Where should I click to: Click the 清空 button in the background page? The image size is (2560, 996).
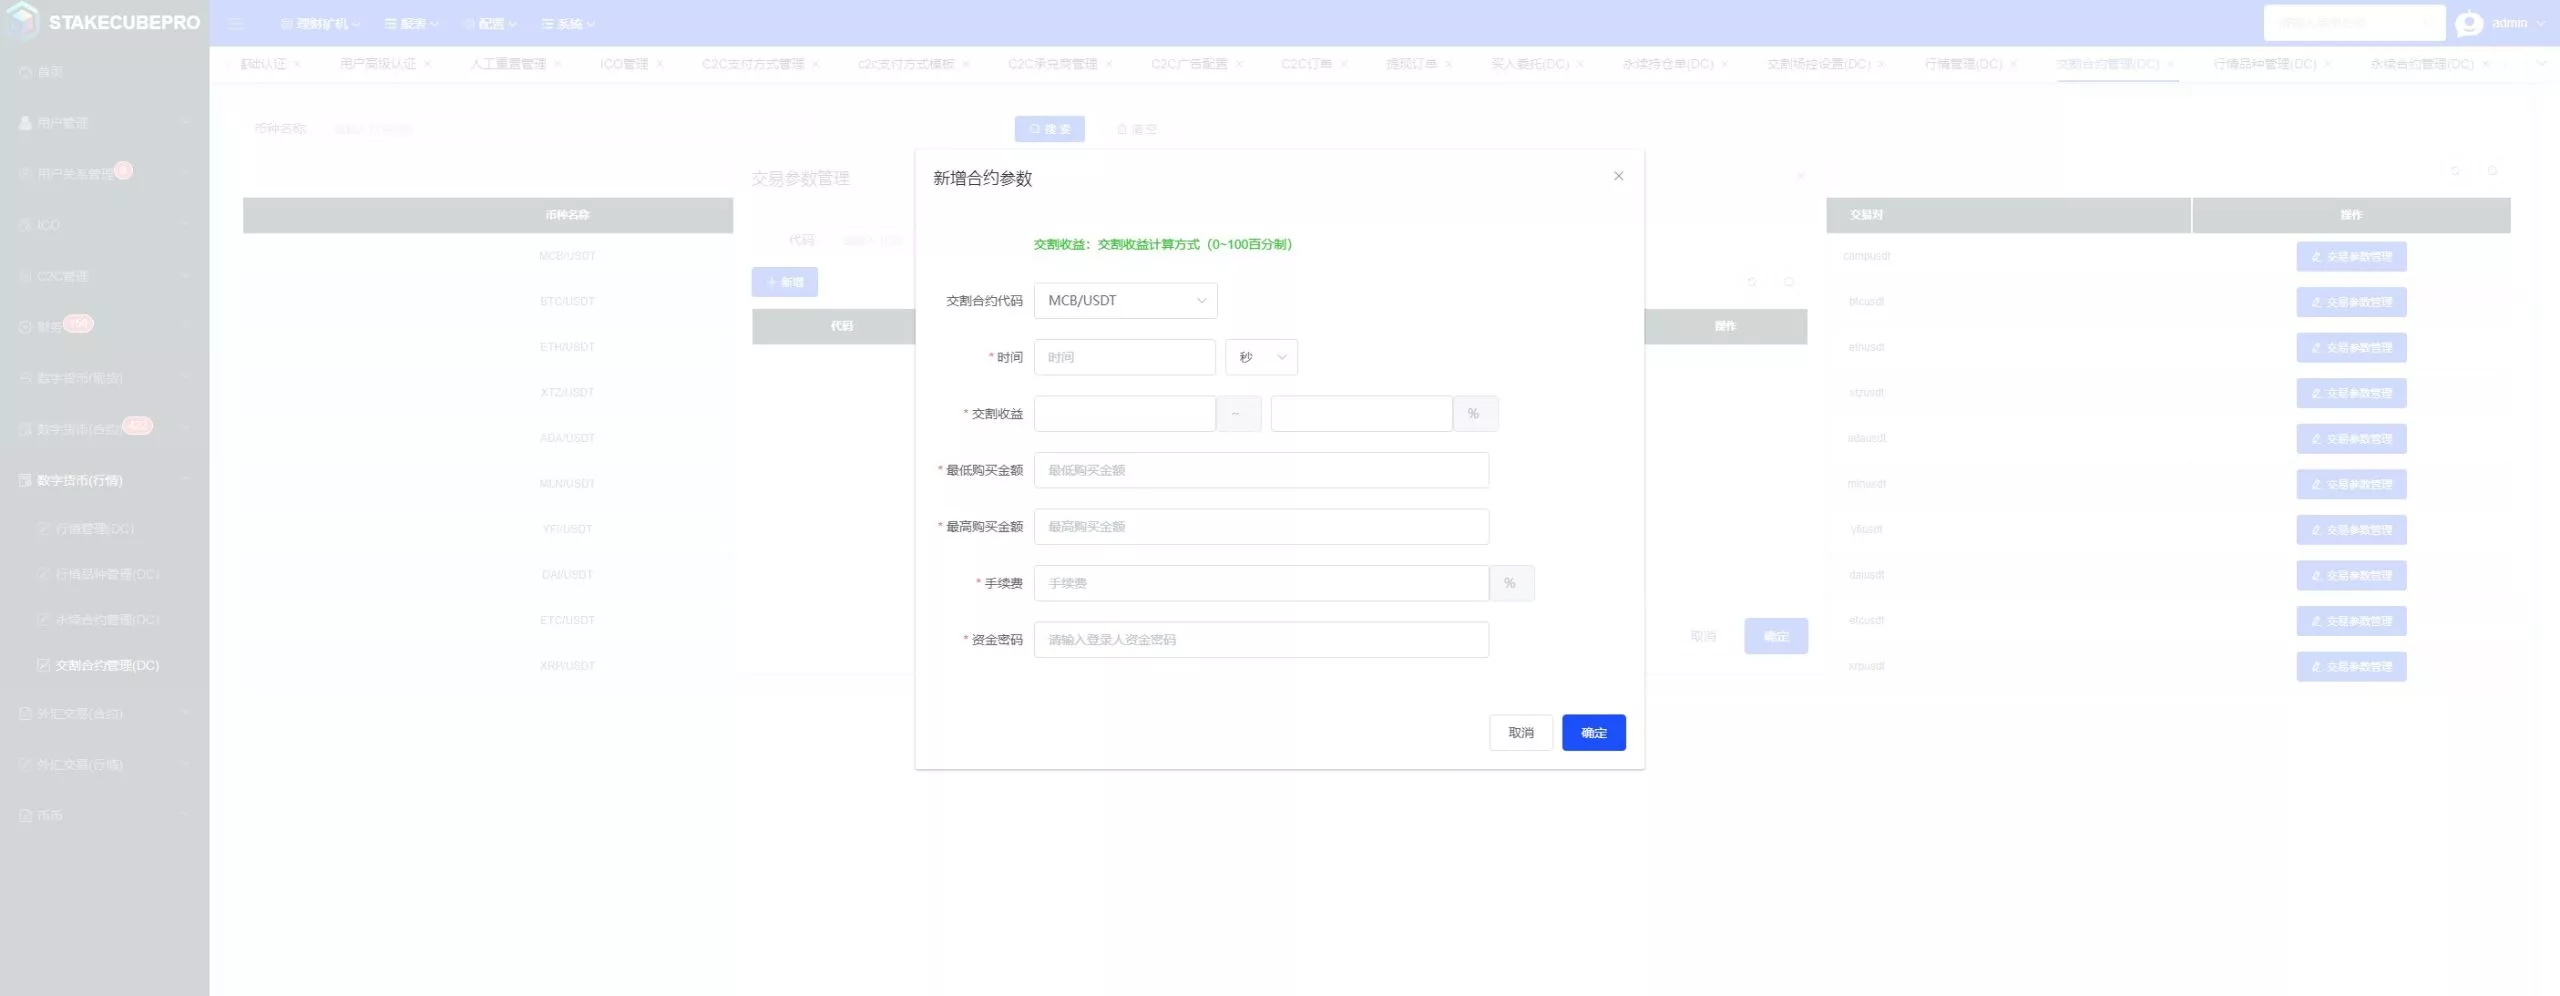tap(1137, 129)
